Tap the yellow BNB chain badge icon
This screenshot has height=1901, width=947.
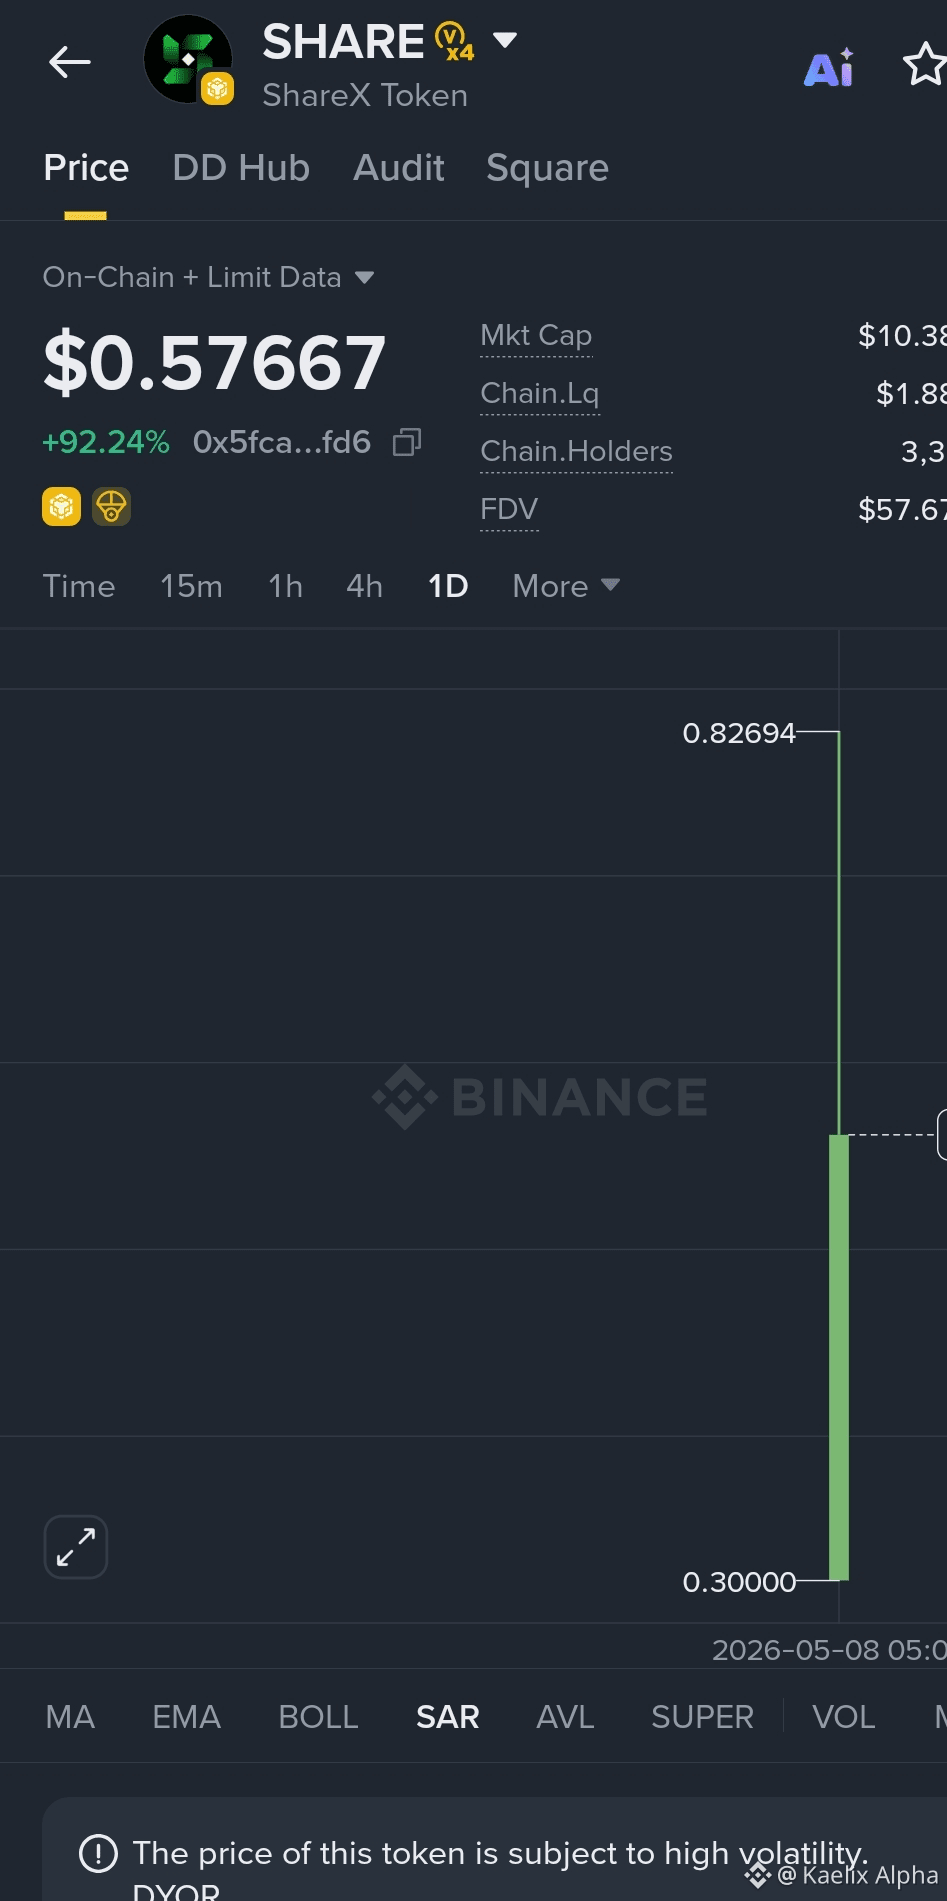(61, 507)
